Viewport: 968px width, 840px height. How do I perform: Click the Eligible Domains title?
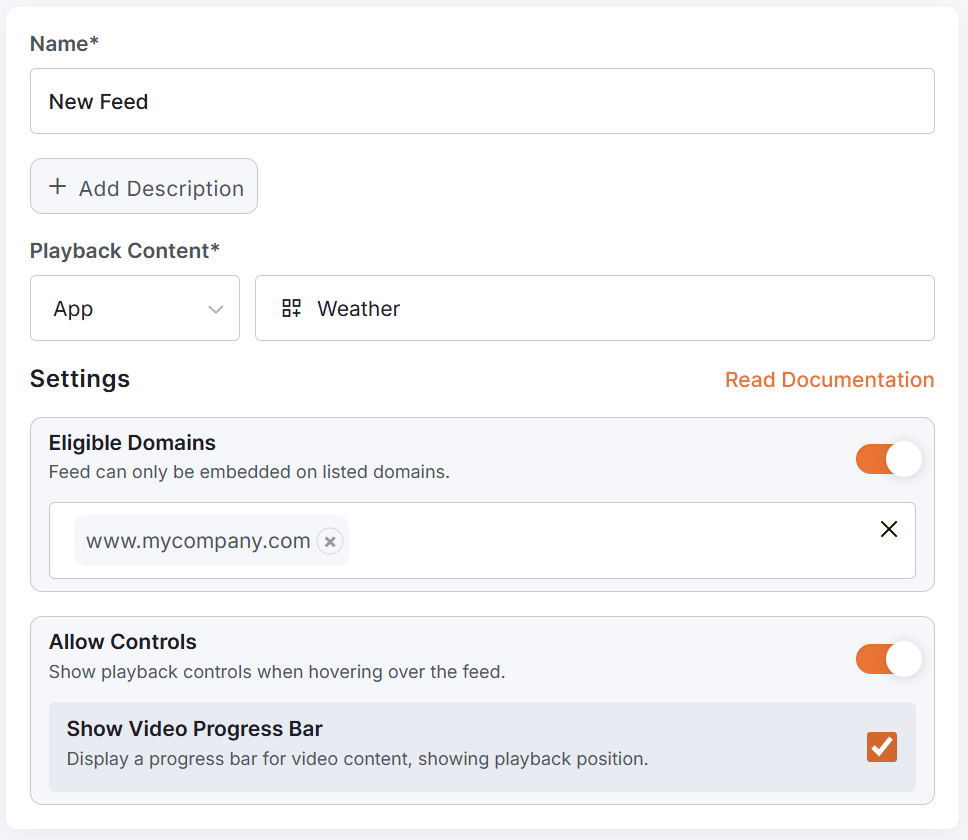point(132,443)
